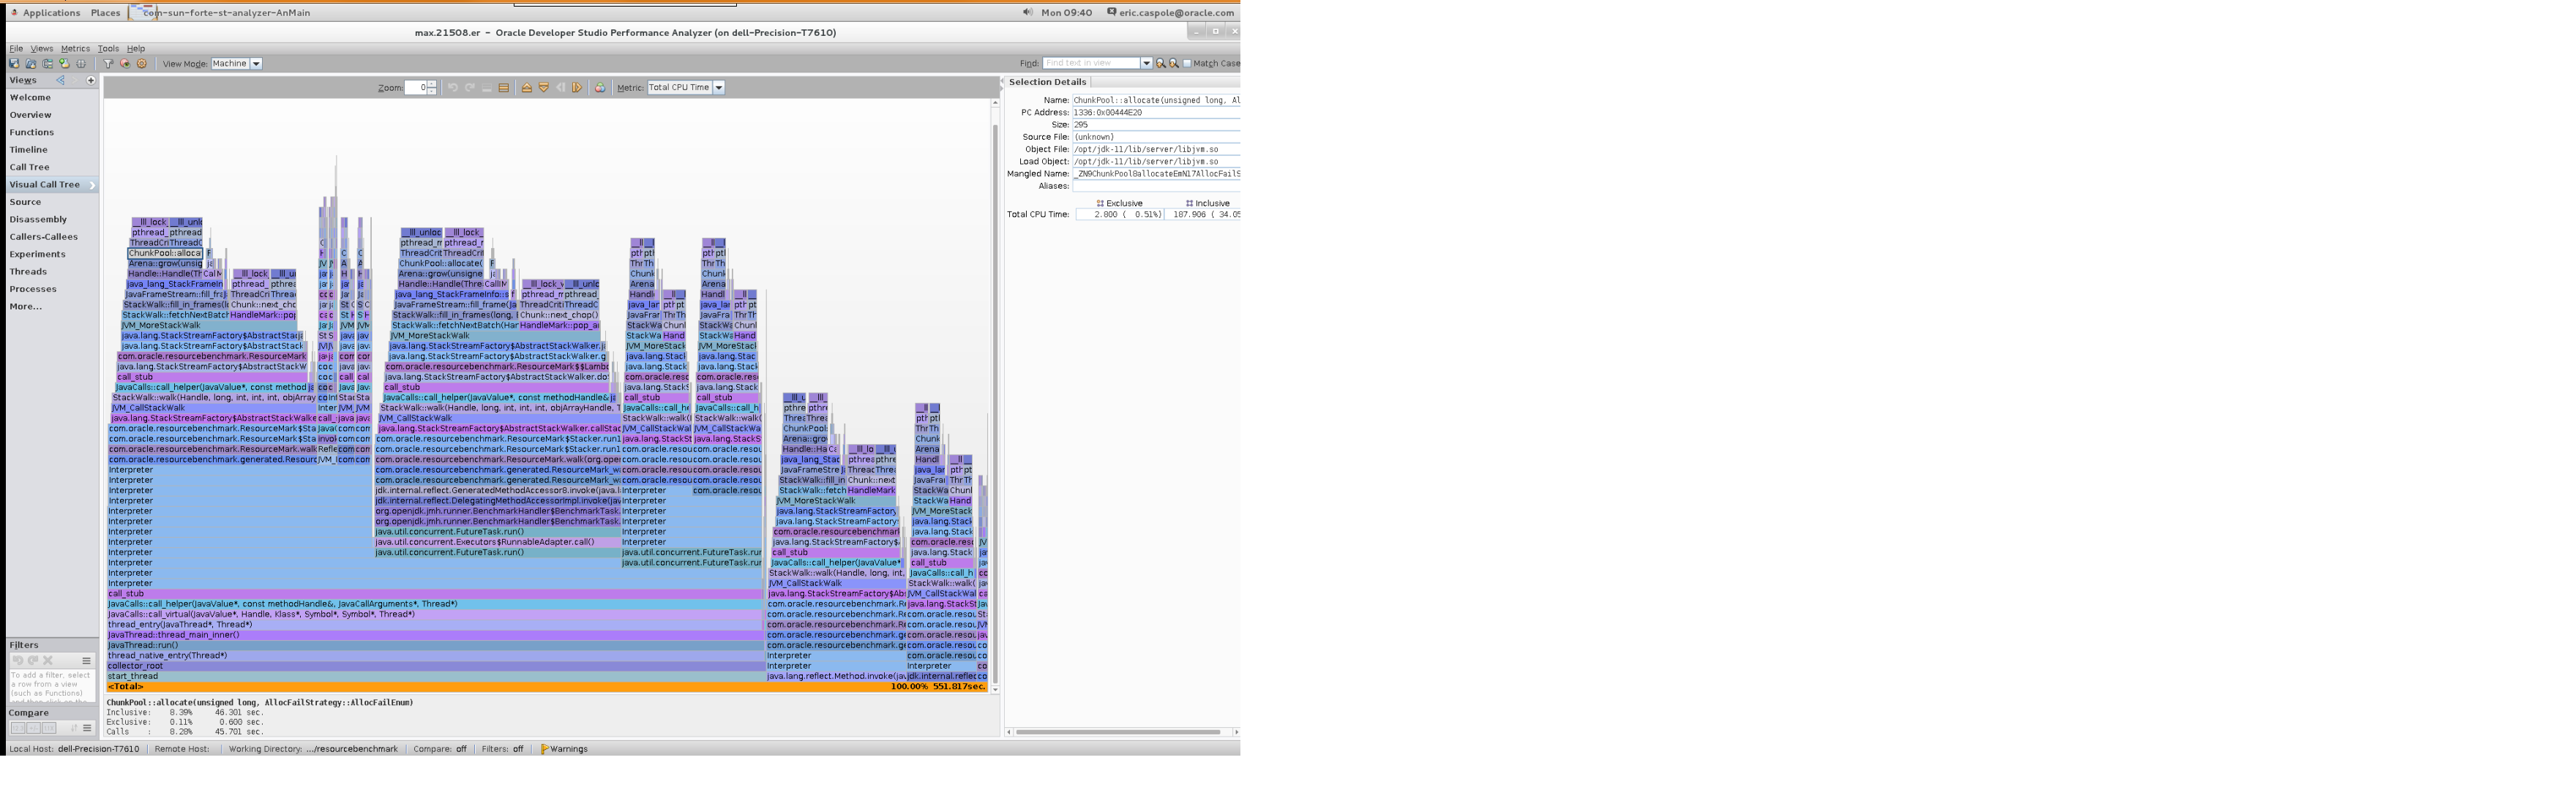
Task: Click the filter funnel toolbar icon
Action: click(x=108, y=64)
